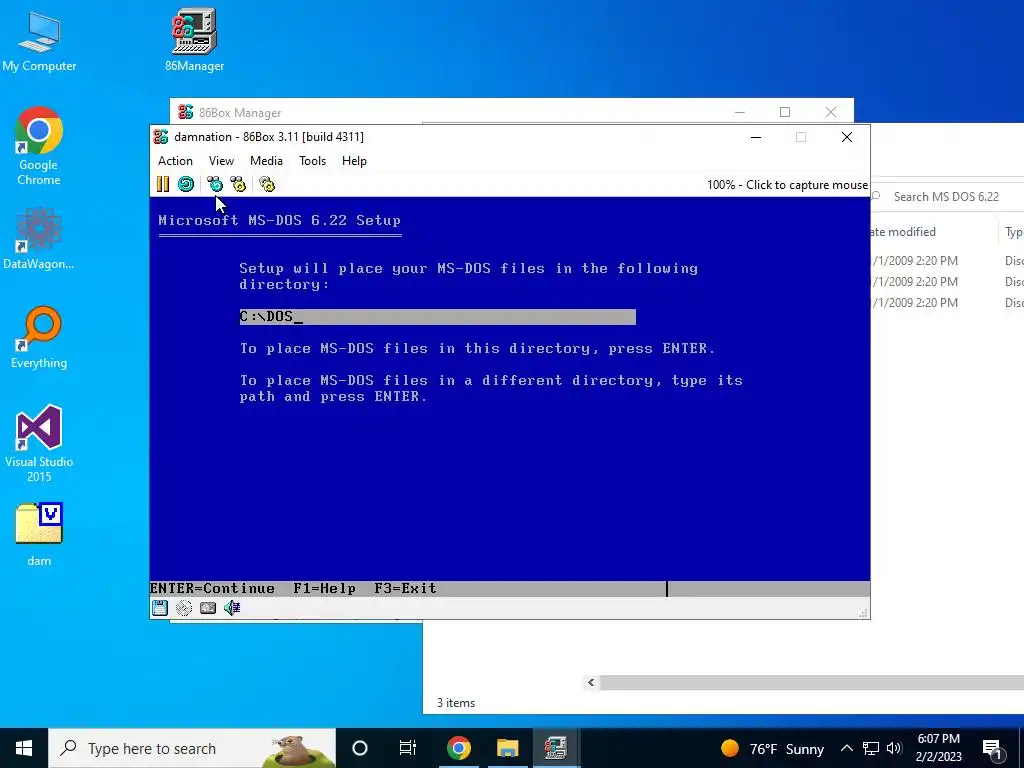Open the View menu
Screen dimensions: 1024x768
[x=221, y=161]
